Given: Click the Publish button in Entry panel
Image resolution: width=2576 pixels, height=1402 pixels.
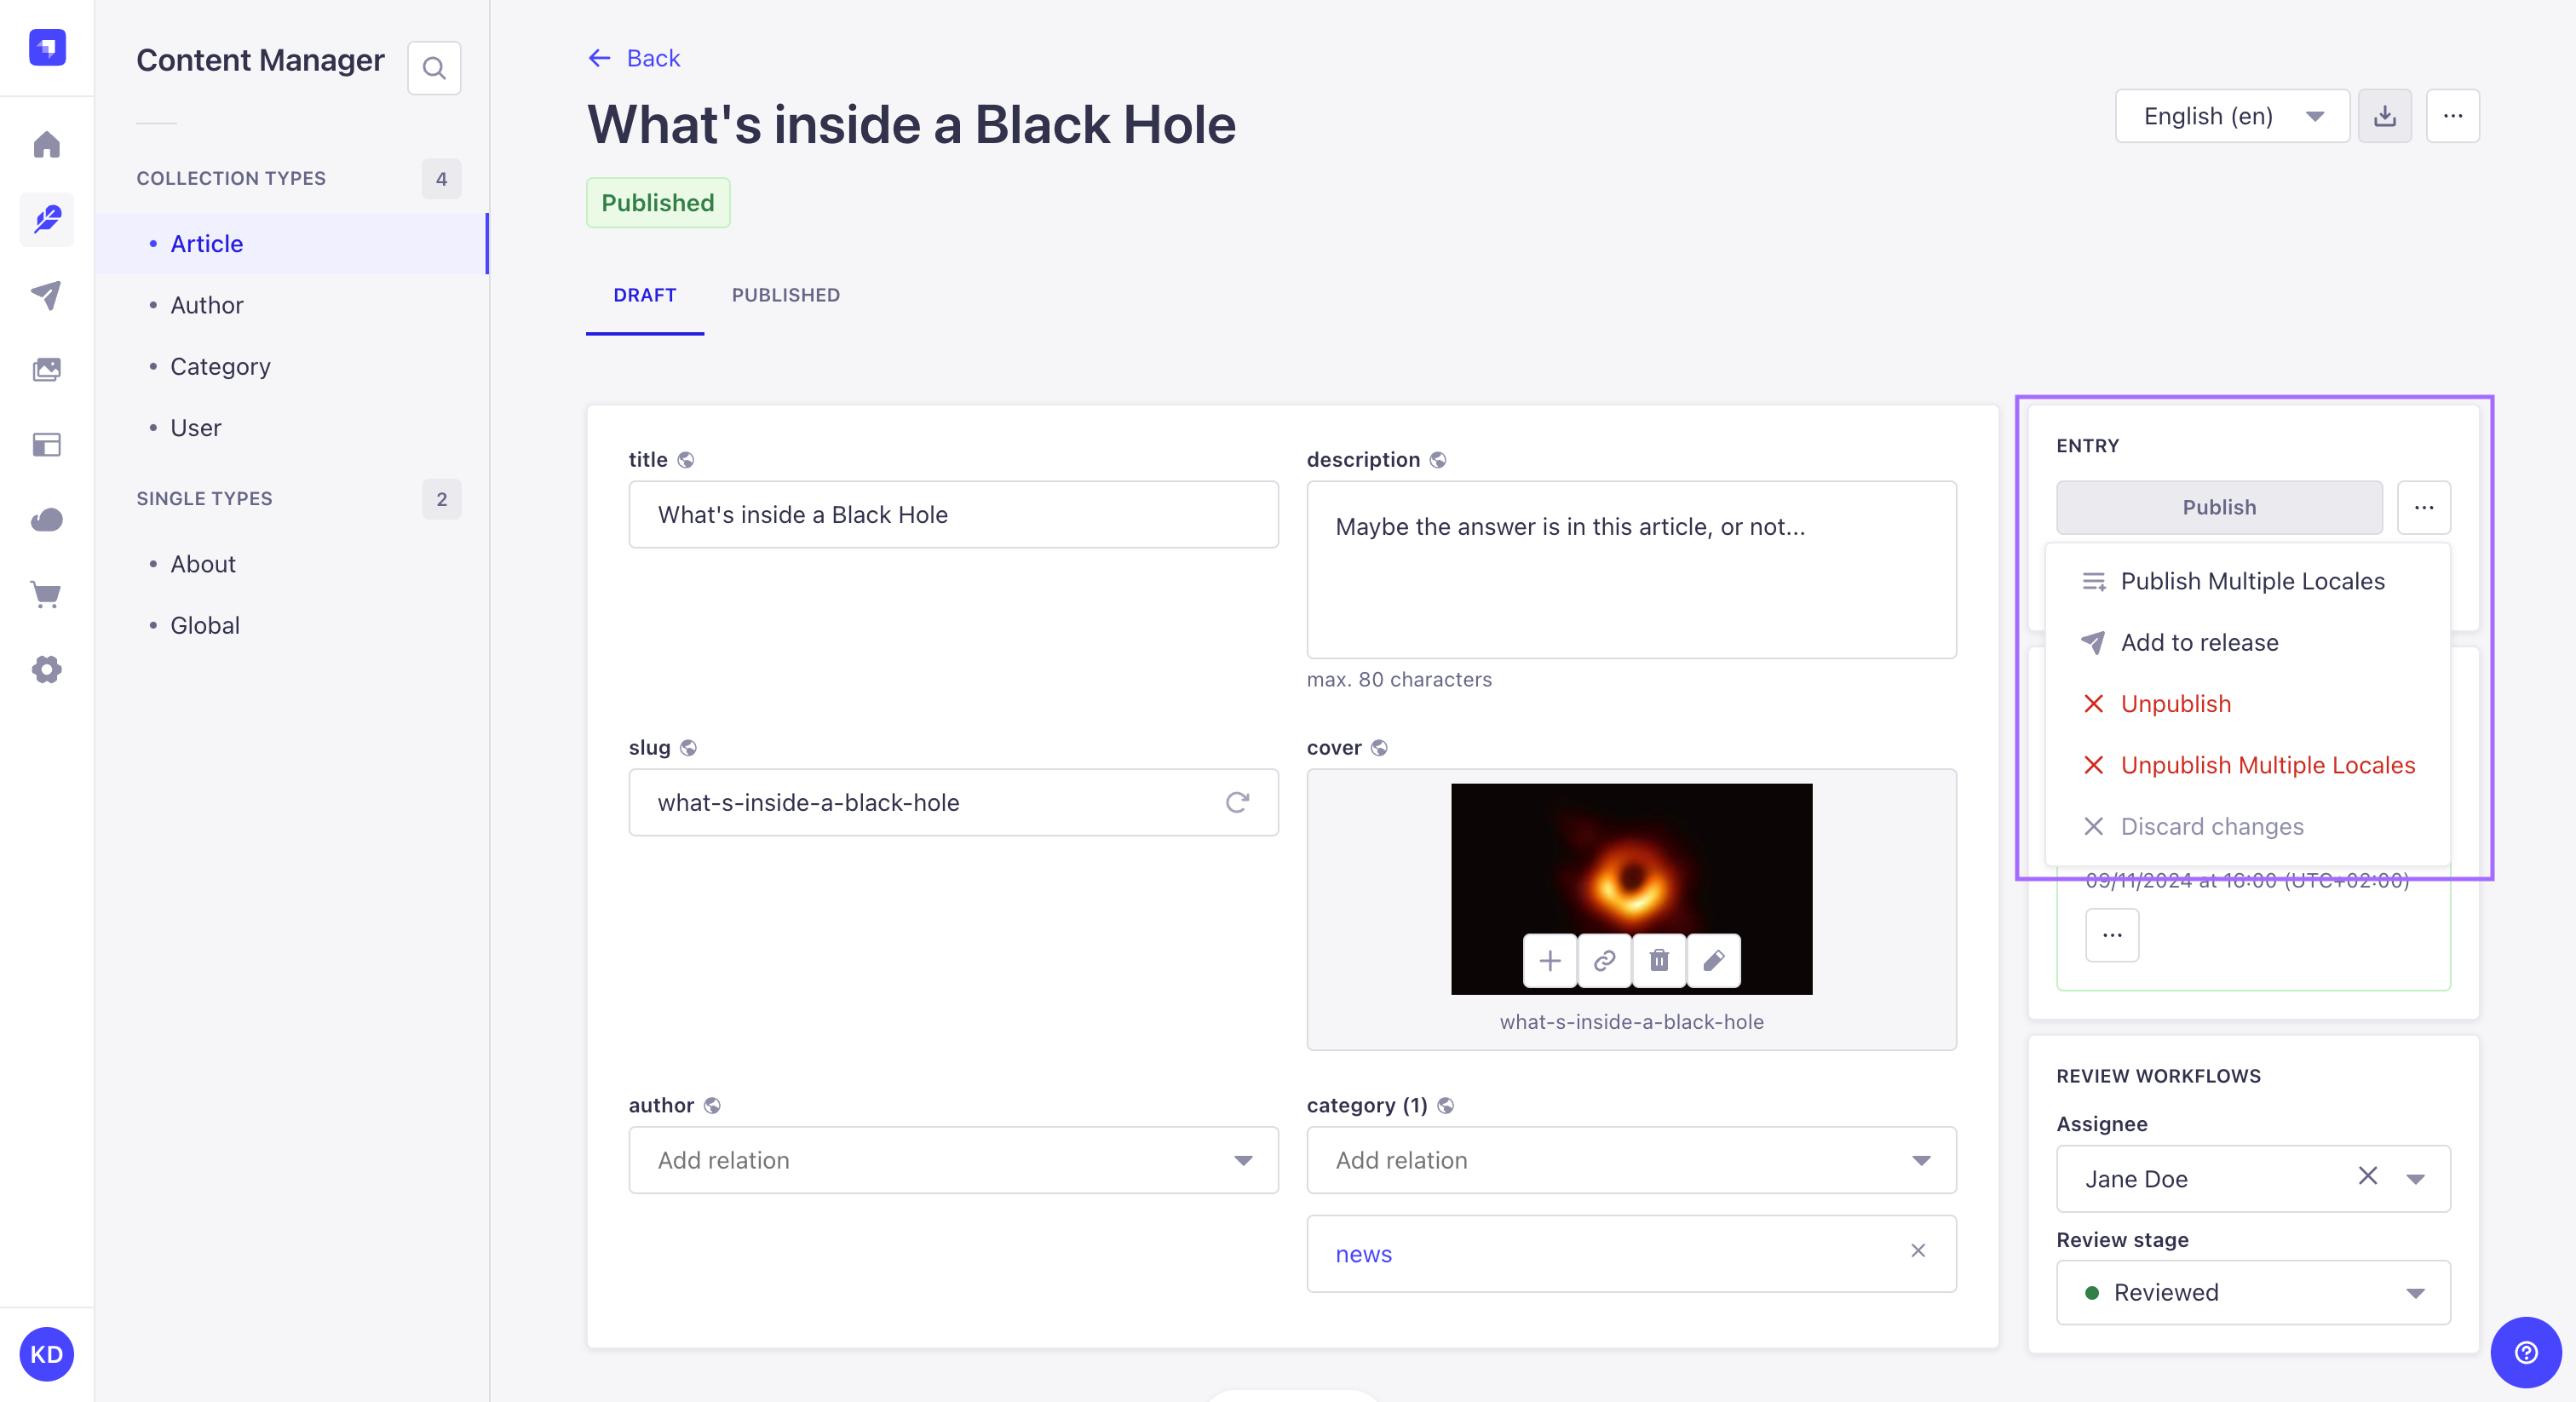Looking at the screenshot, I should [x=2218, y=506].
